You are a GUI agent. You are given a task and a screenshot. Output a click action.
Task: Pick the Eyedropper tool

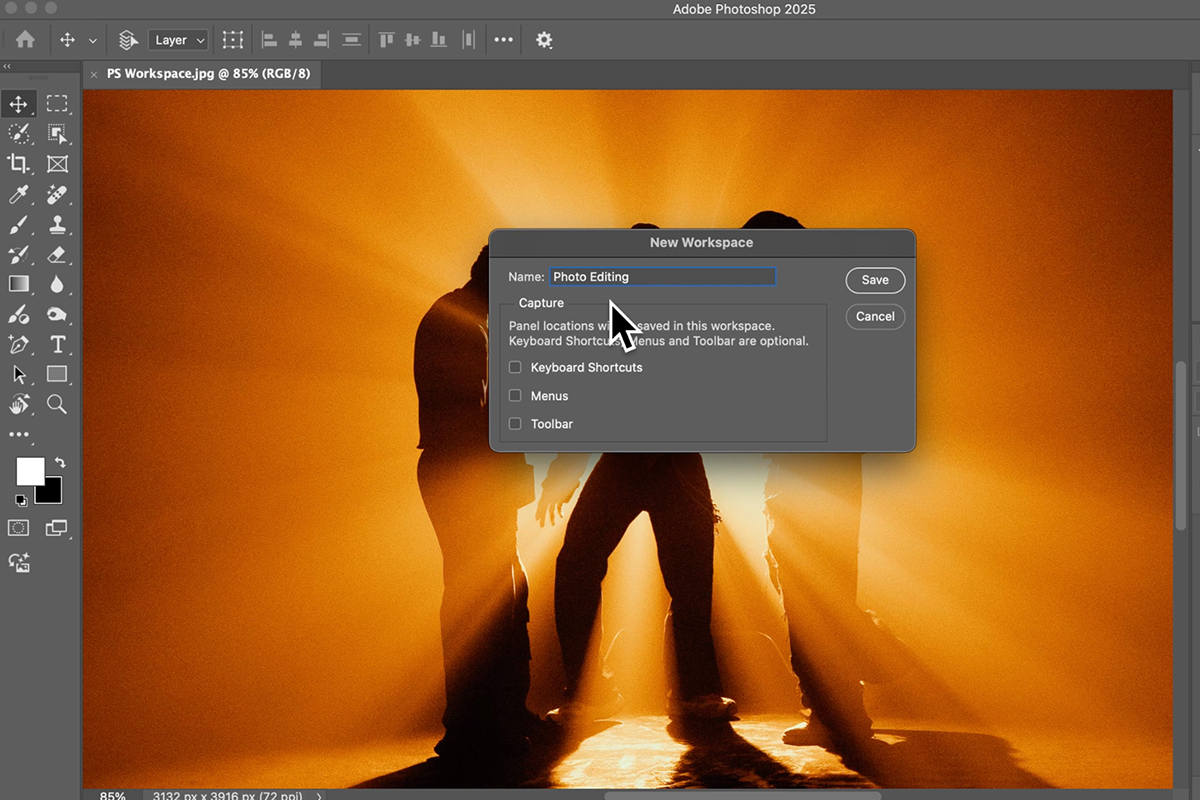18,194
